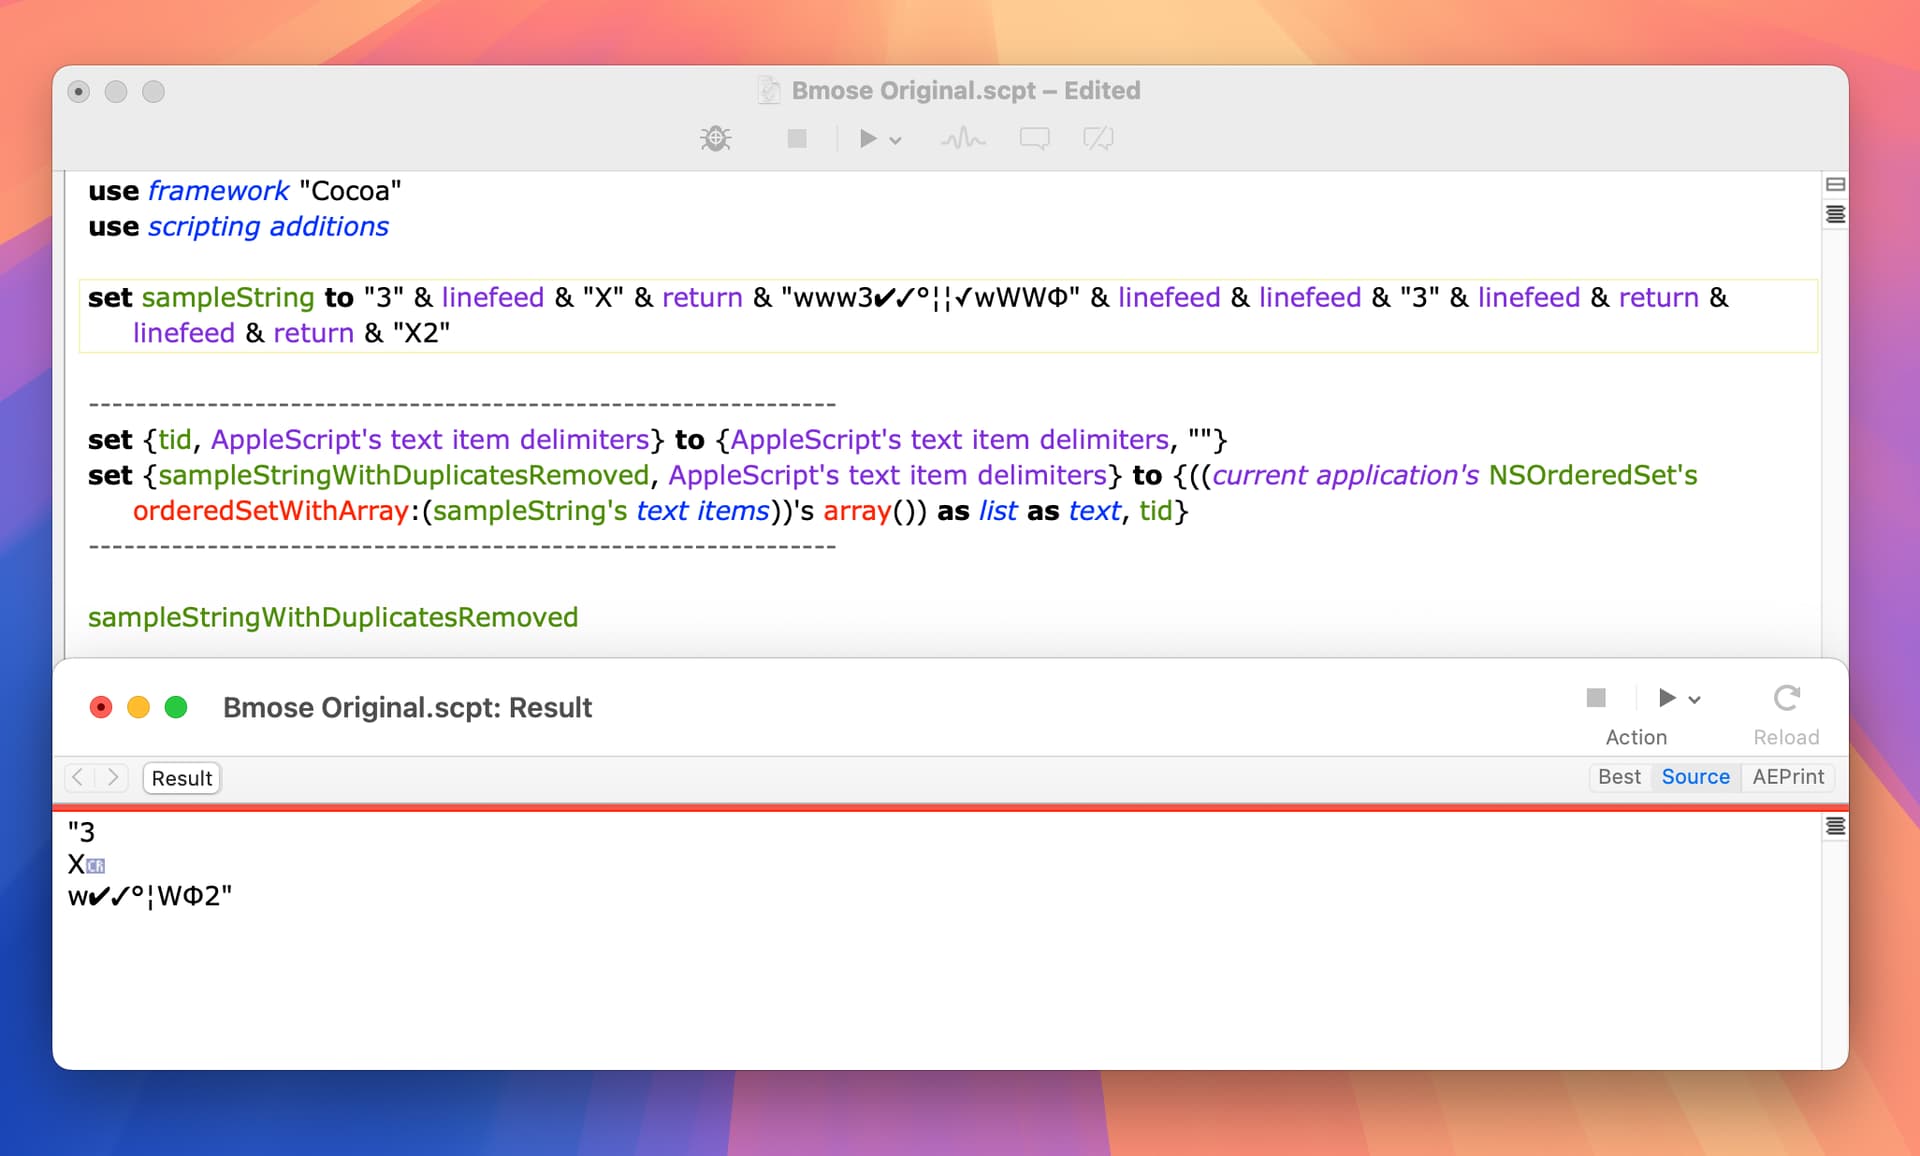
Task: Click the stop square in the Result window
Action: coord(1596,697)
